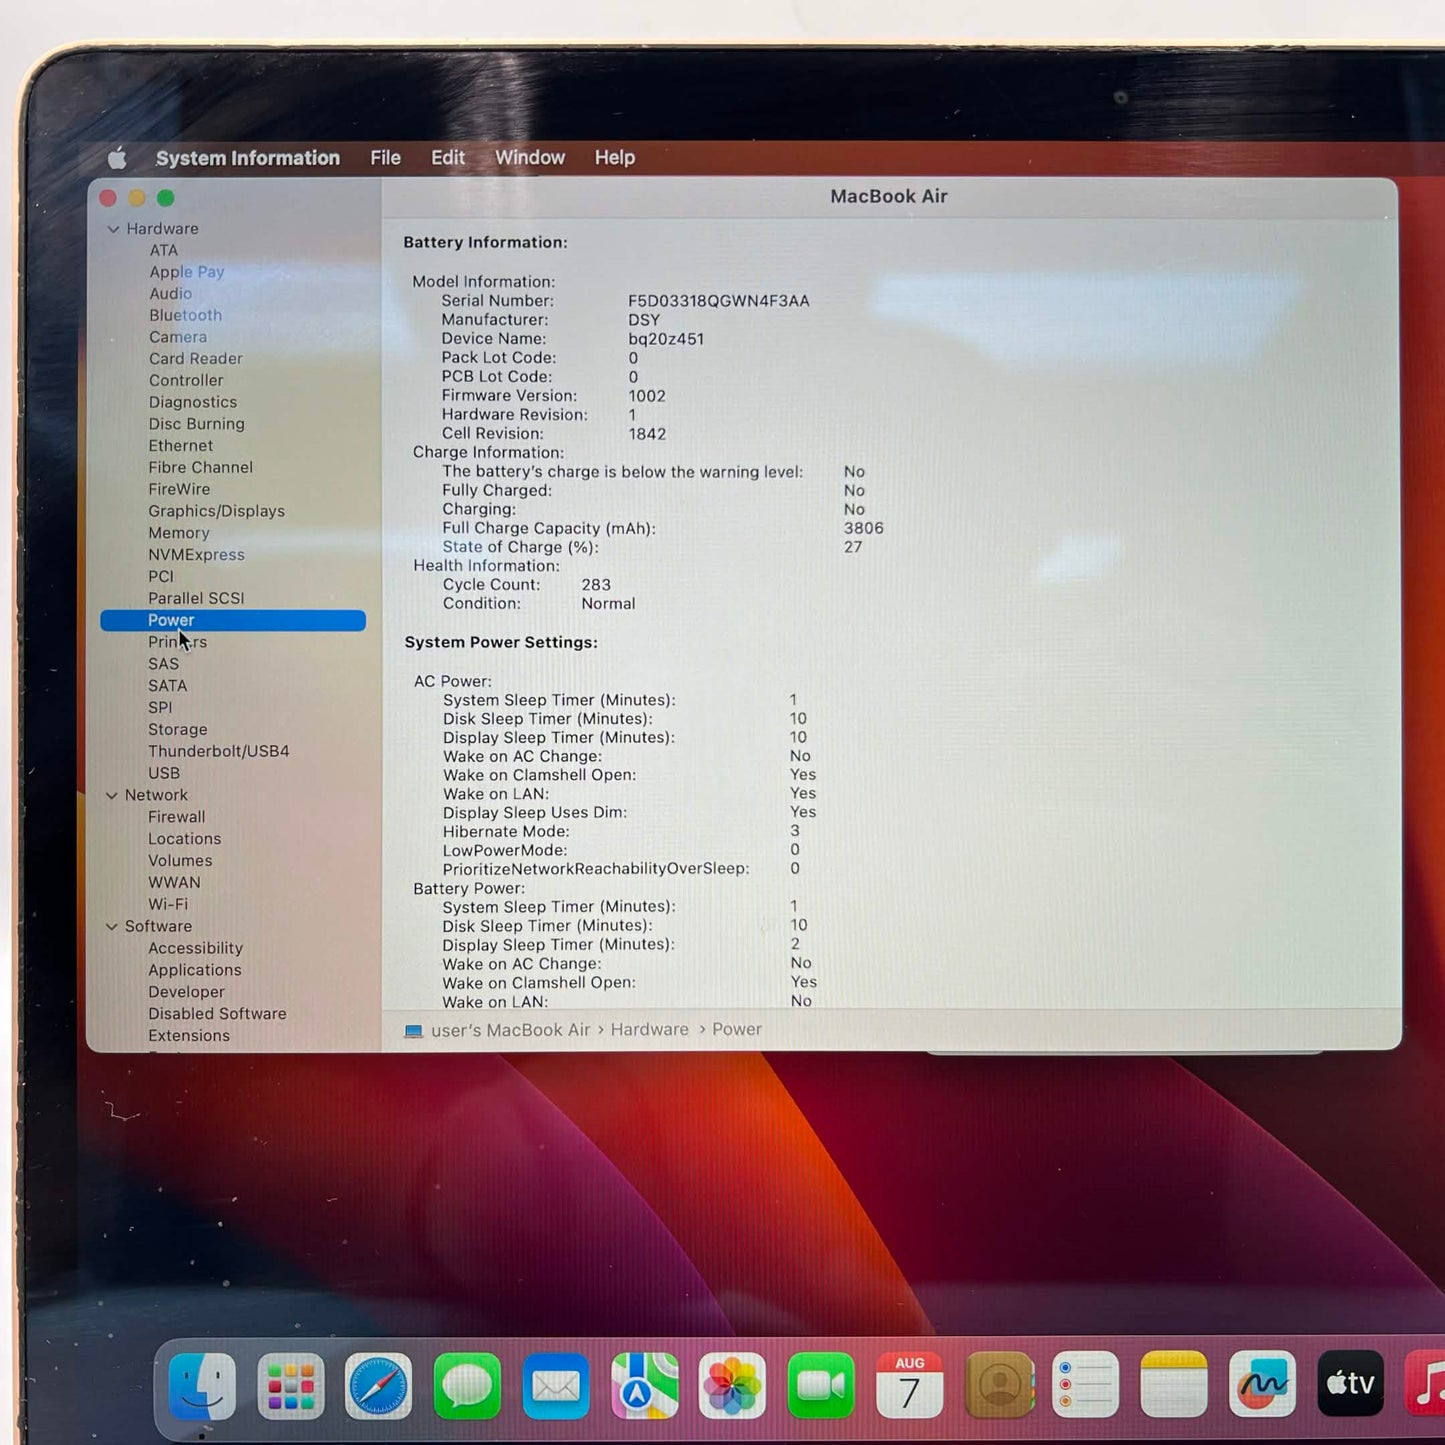Open the System Information menu
Screen dimensions: 1445x1445
(248, 158)
